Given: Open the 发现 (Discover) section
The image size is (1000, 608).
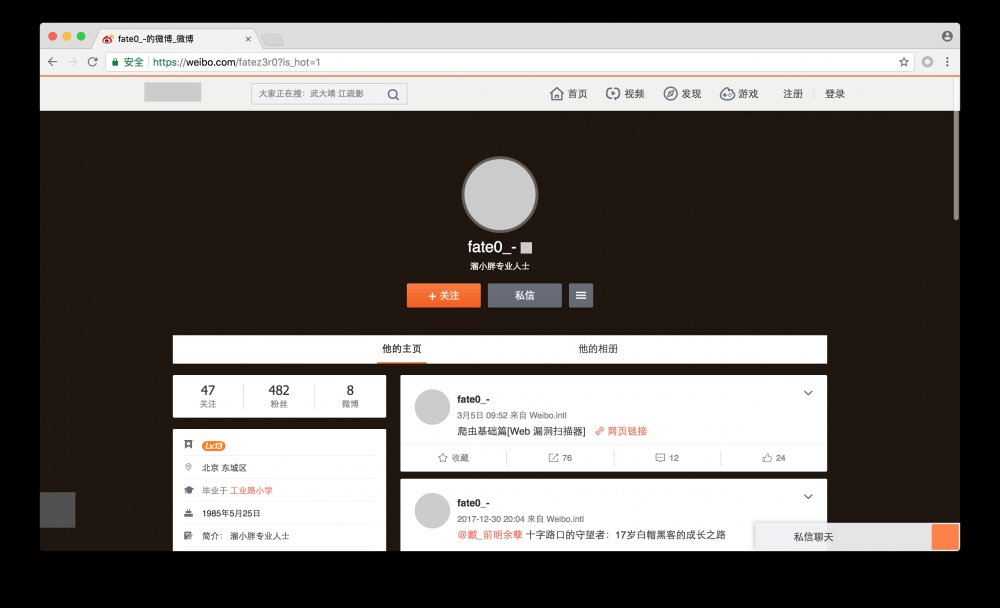Looking at the screenshot, I should [683, 93].
